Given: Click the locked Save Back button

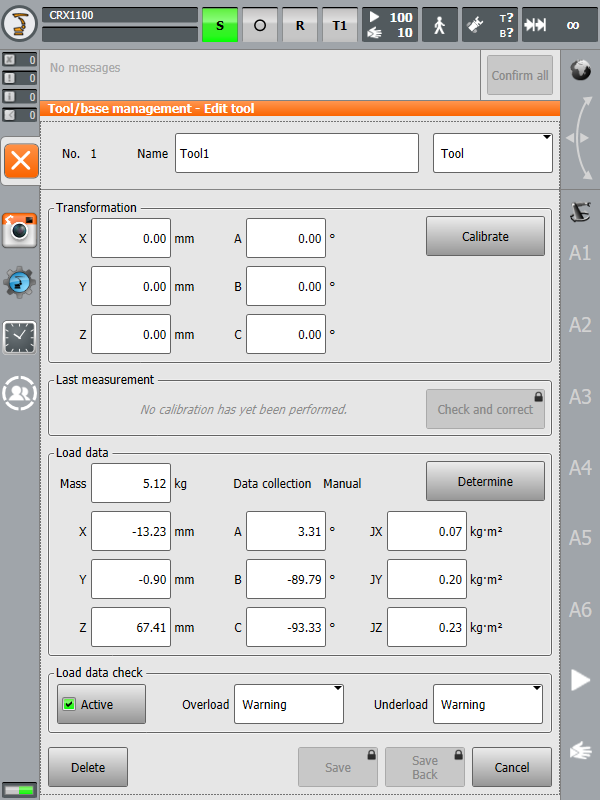Looking at the screenshot, I should coord(424,767).
